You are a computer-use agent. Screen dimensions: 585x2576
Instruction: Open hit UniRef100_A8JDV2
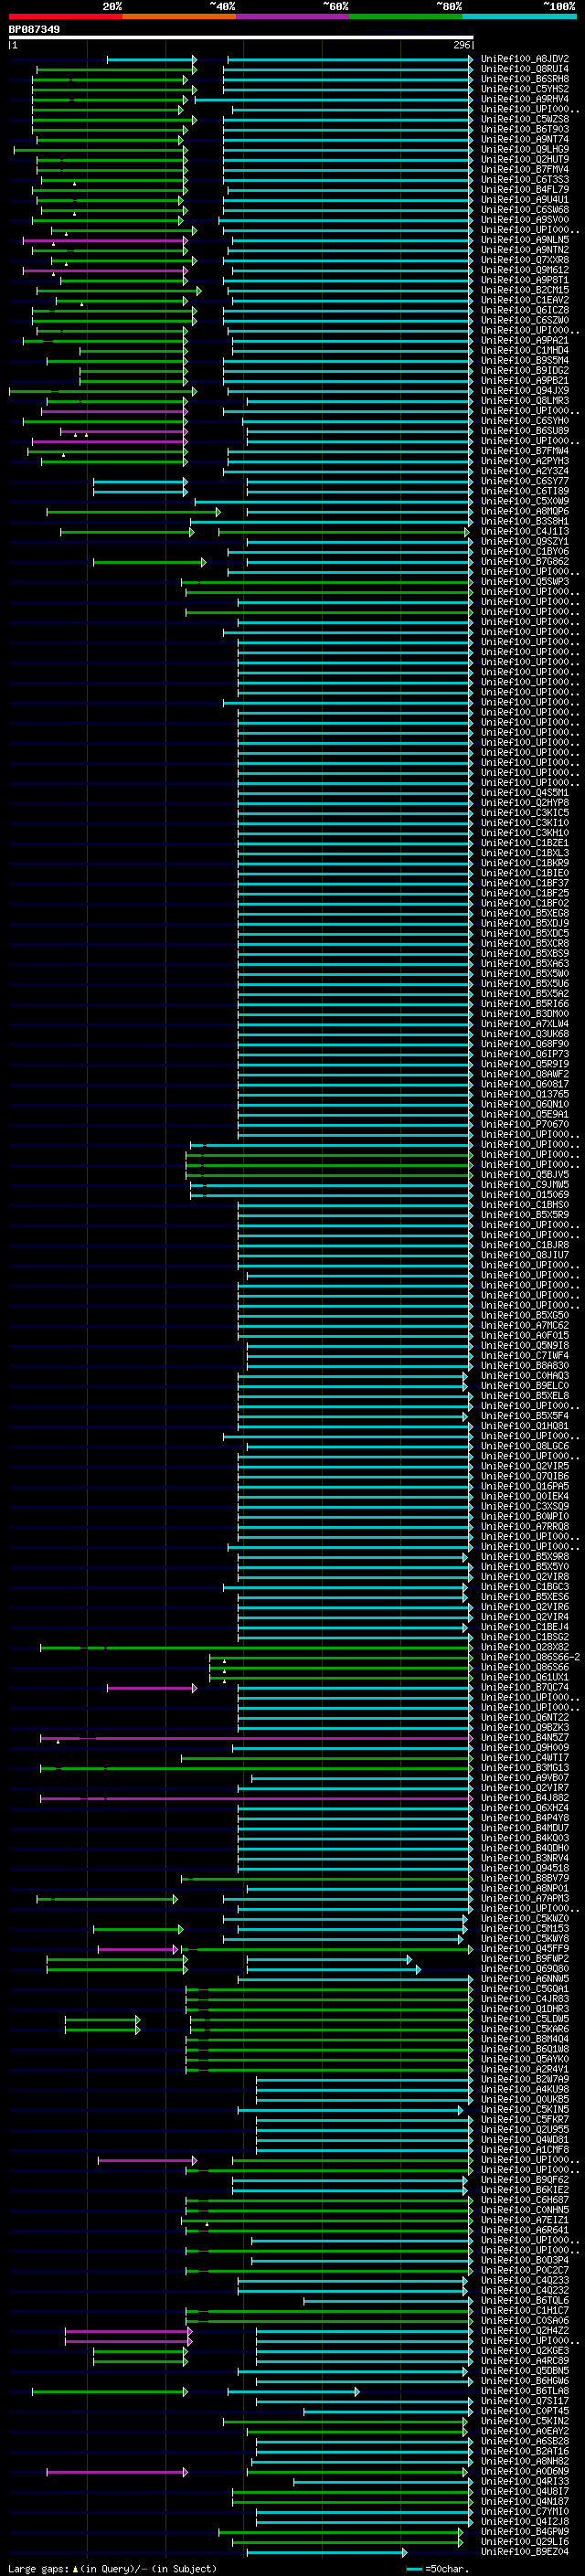tap(525, 59)
